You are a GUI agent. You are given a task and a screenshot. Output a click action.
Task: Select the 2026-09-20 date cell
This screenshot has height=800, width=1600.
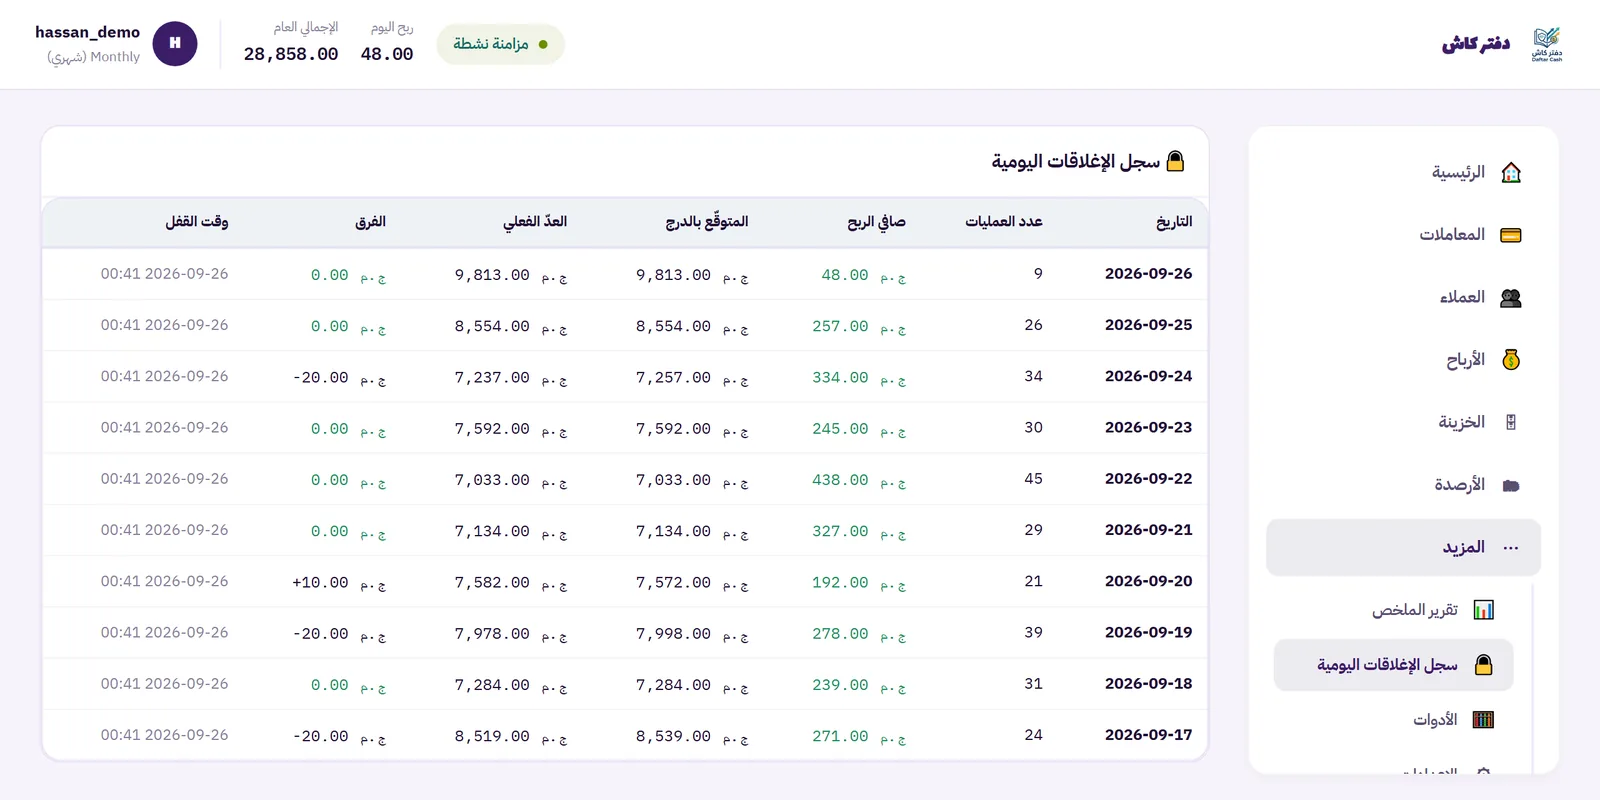coord(1148,581)
